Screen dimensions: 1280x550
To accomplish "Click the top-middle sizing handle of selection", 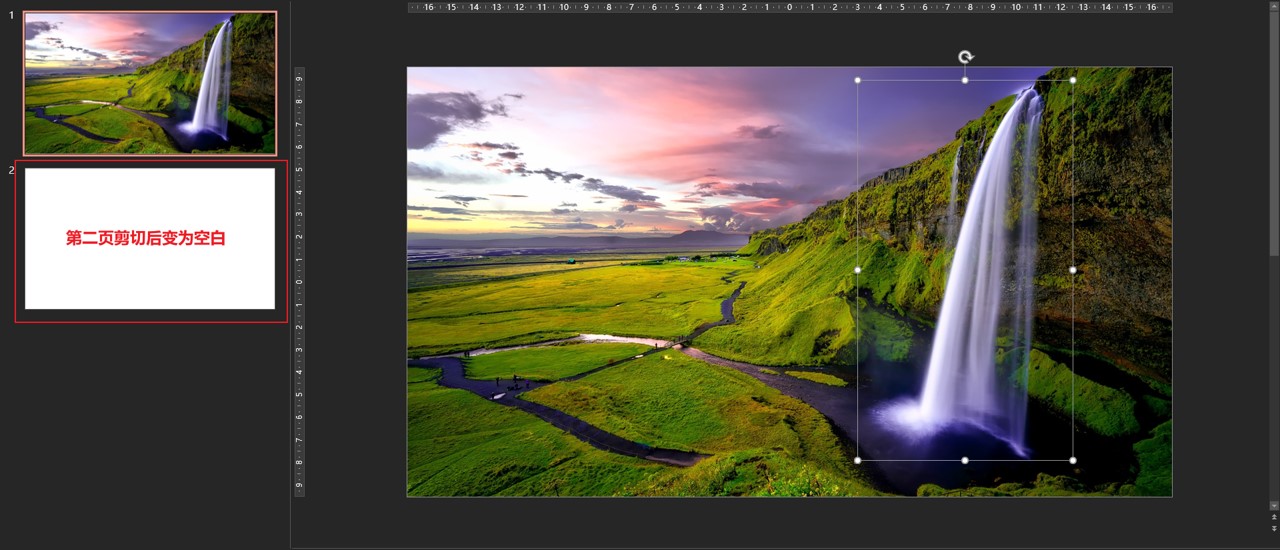I will pyautogui.click(x=965, y=80).
